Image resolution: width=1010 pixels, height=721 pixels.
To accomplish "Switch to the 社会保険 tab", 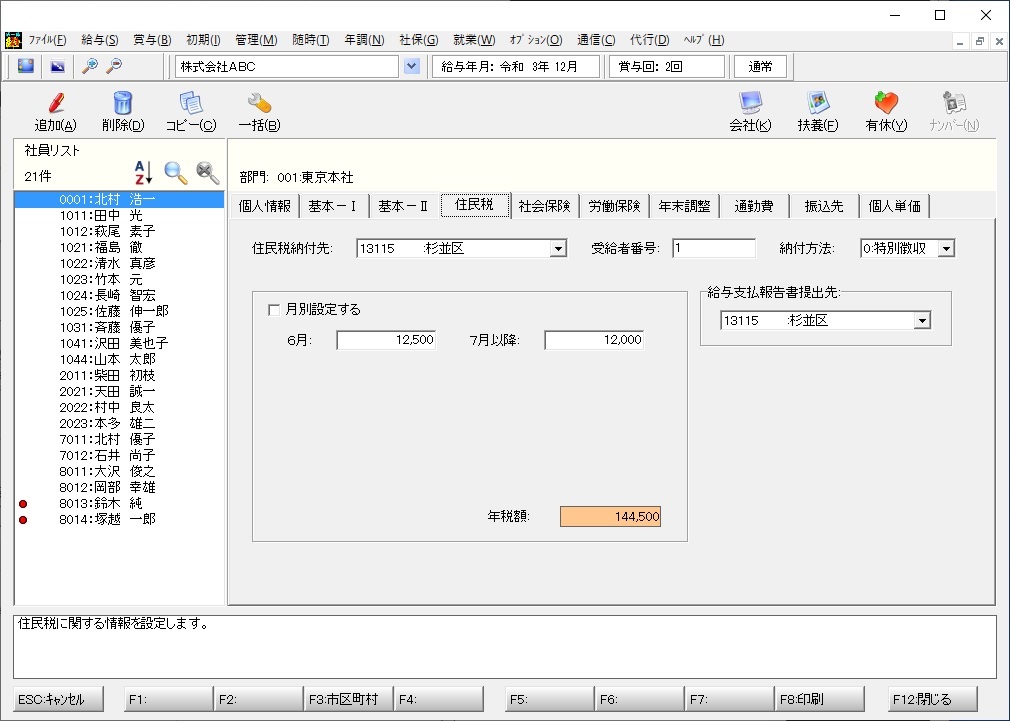I will (x=544, y=206).
